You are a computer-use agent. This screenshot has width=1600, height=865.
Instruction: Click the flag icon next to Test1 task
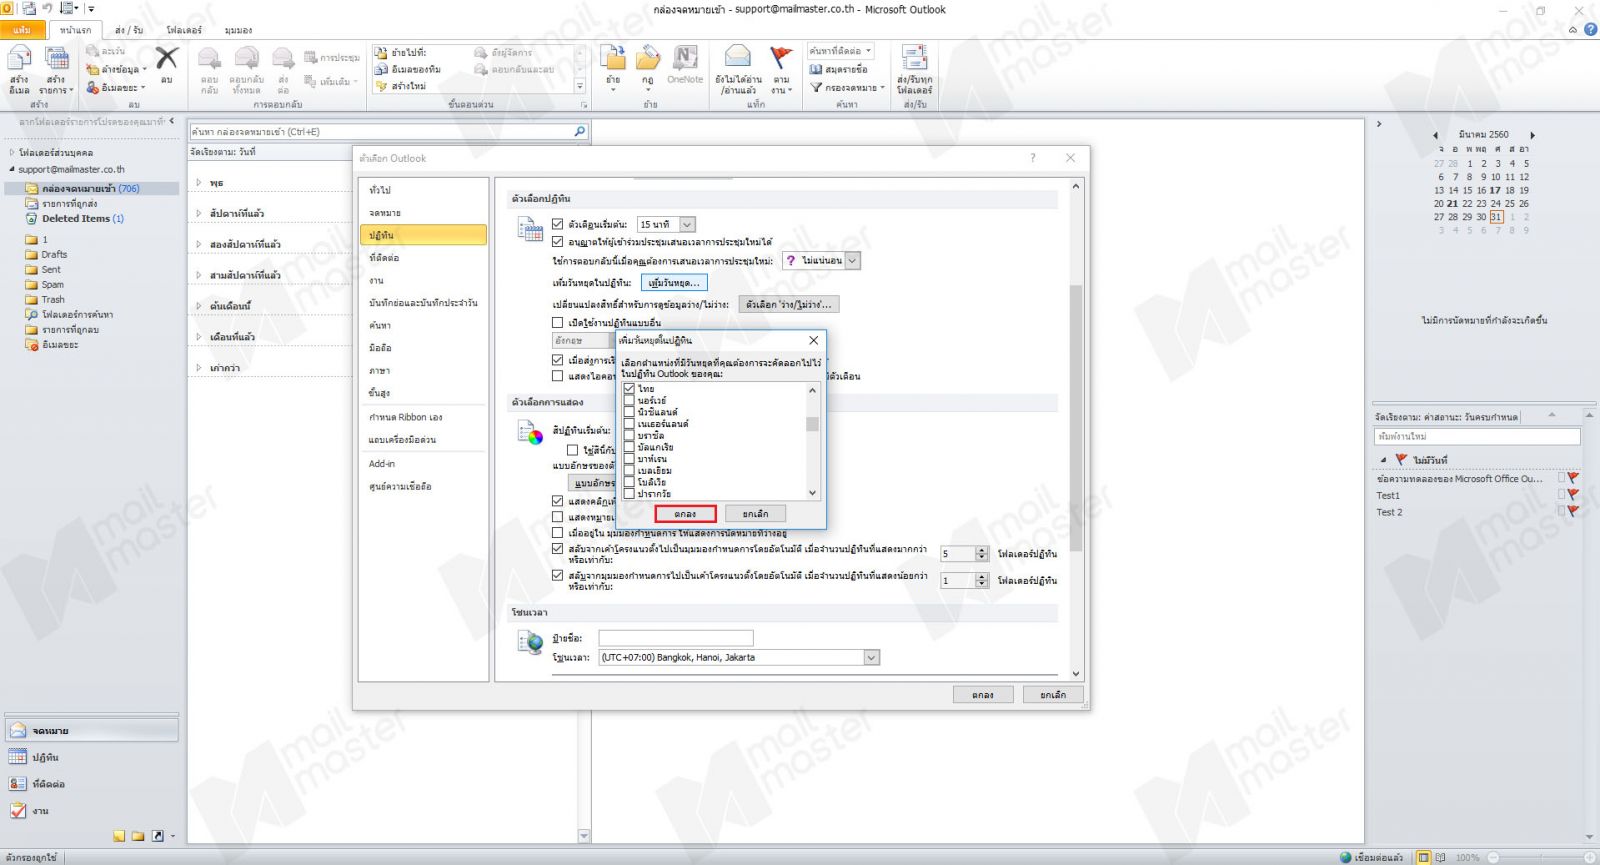point(1573,495)
